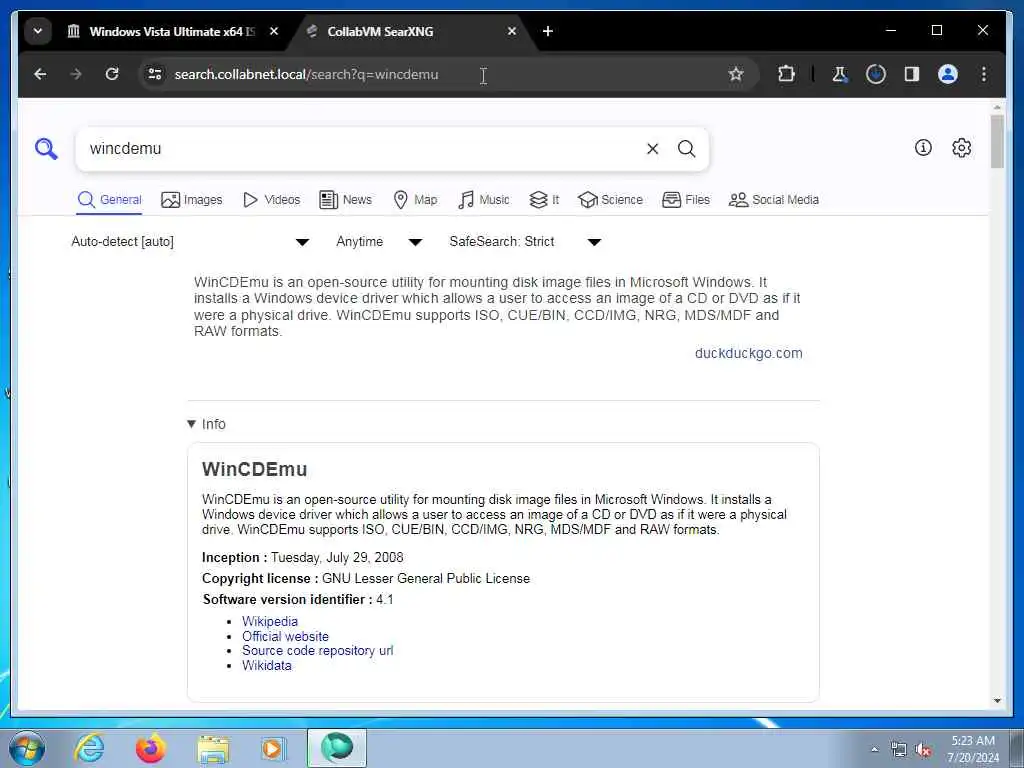Clear the search query with X
The image size is (1024, 768).
point(652,149)
